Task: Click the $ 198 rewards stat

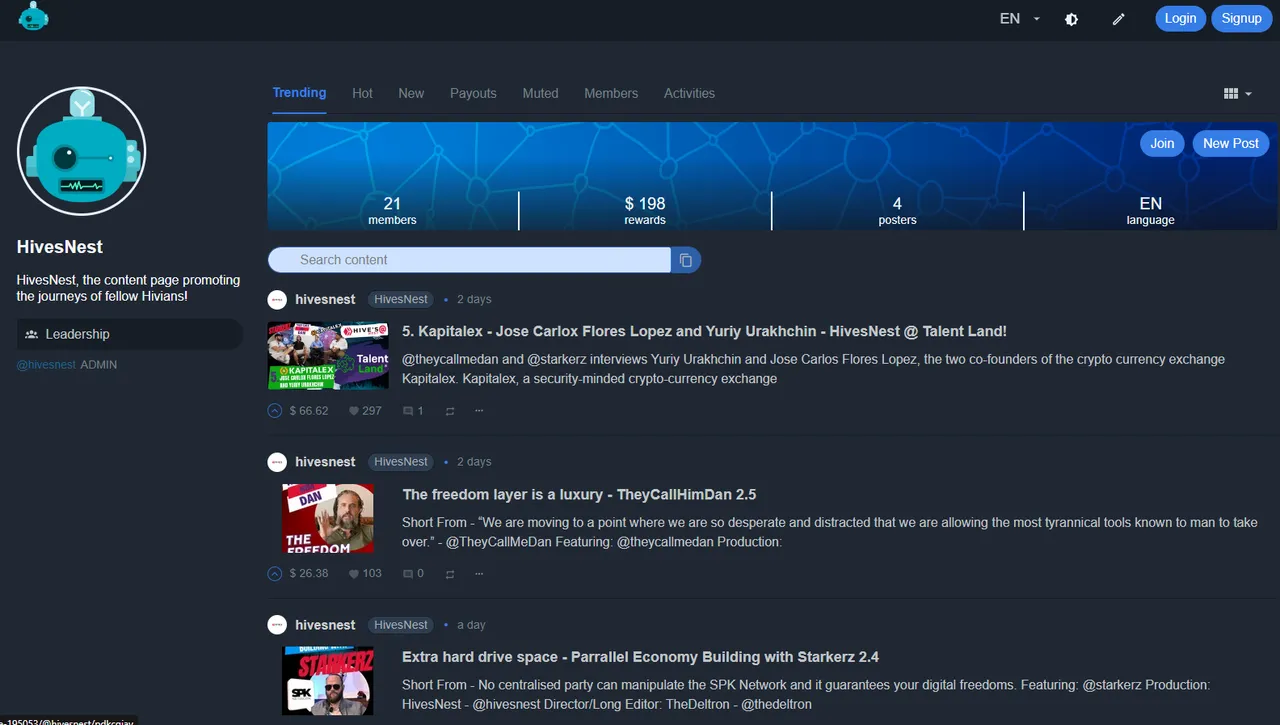Action: [x=645, y=210]
